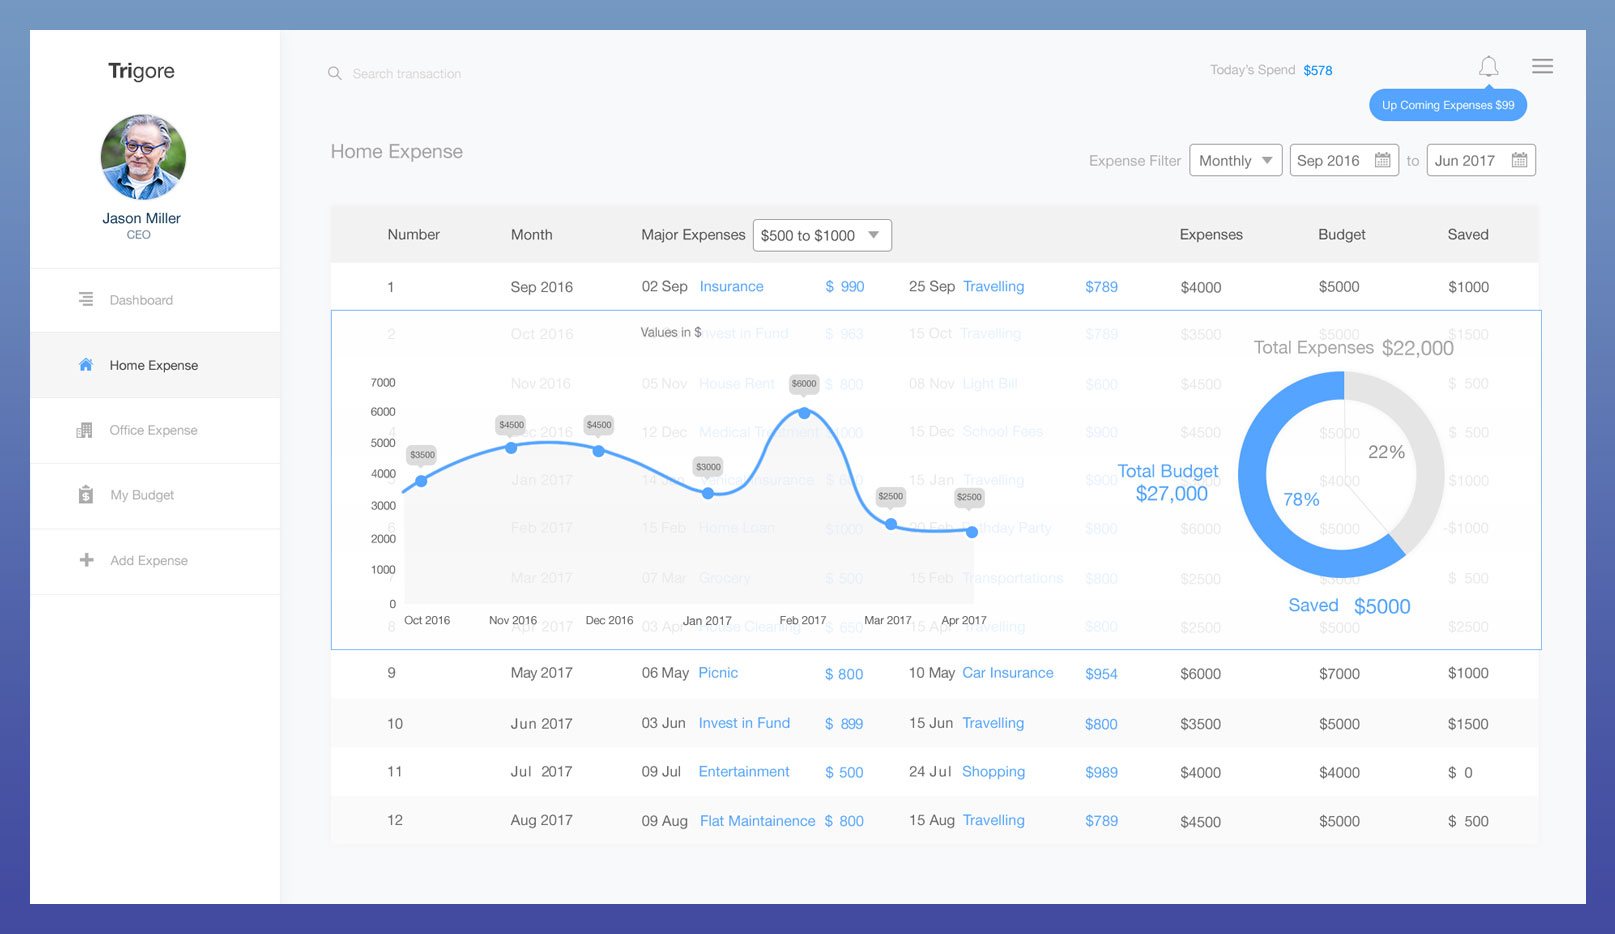Click the Home Expense house icon

tap(86, 365)
